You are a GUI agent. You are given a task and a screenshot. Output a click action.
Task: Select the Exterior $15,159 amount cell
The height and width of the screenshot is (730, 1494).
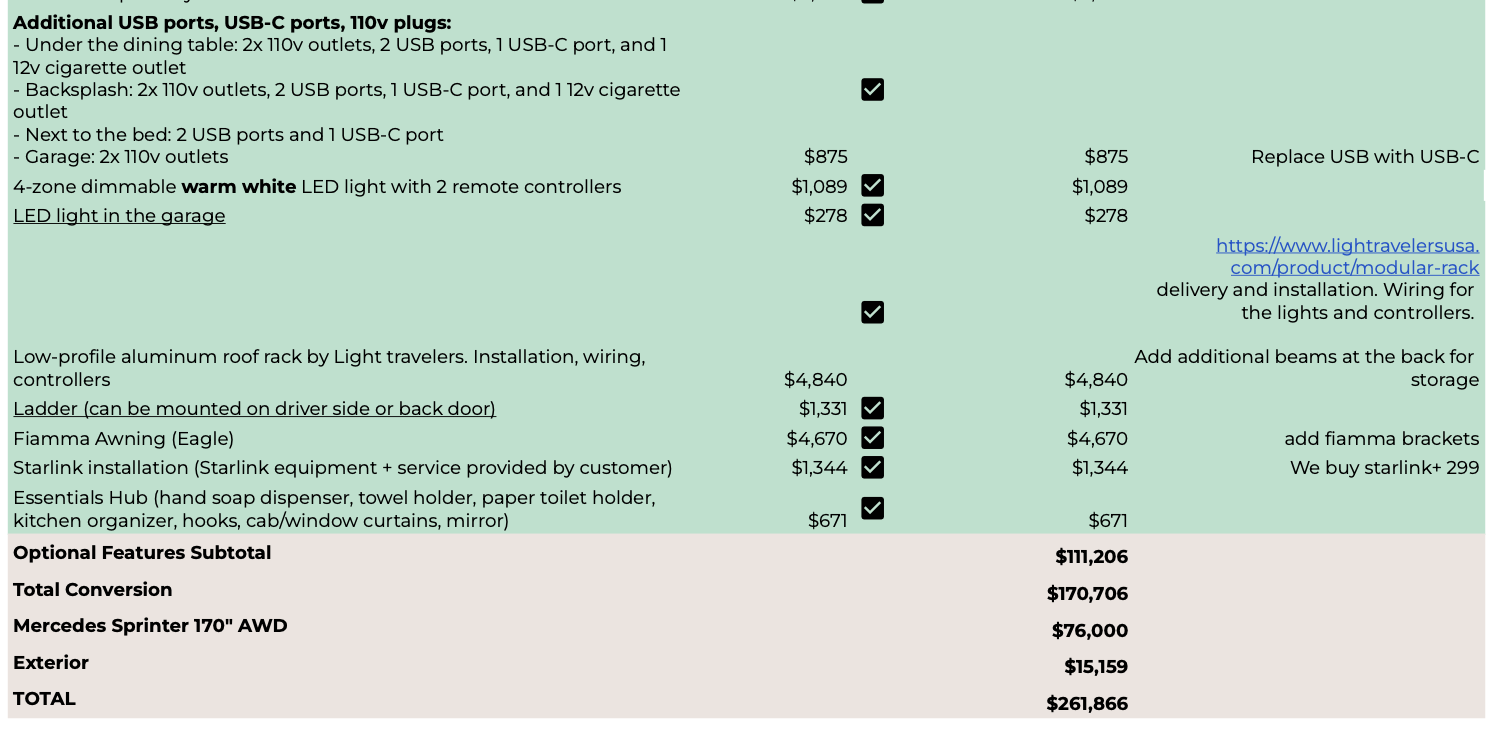tap(1096, 667)
